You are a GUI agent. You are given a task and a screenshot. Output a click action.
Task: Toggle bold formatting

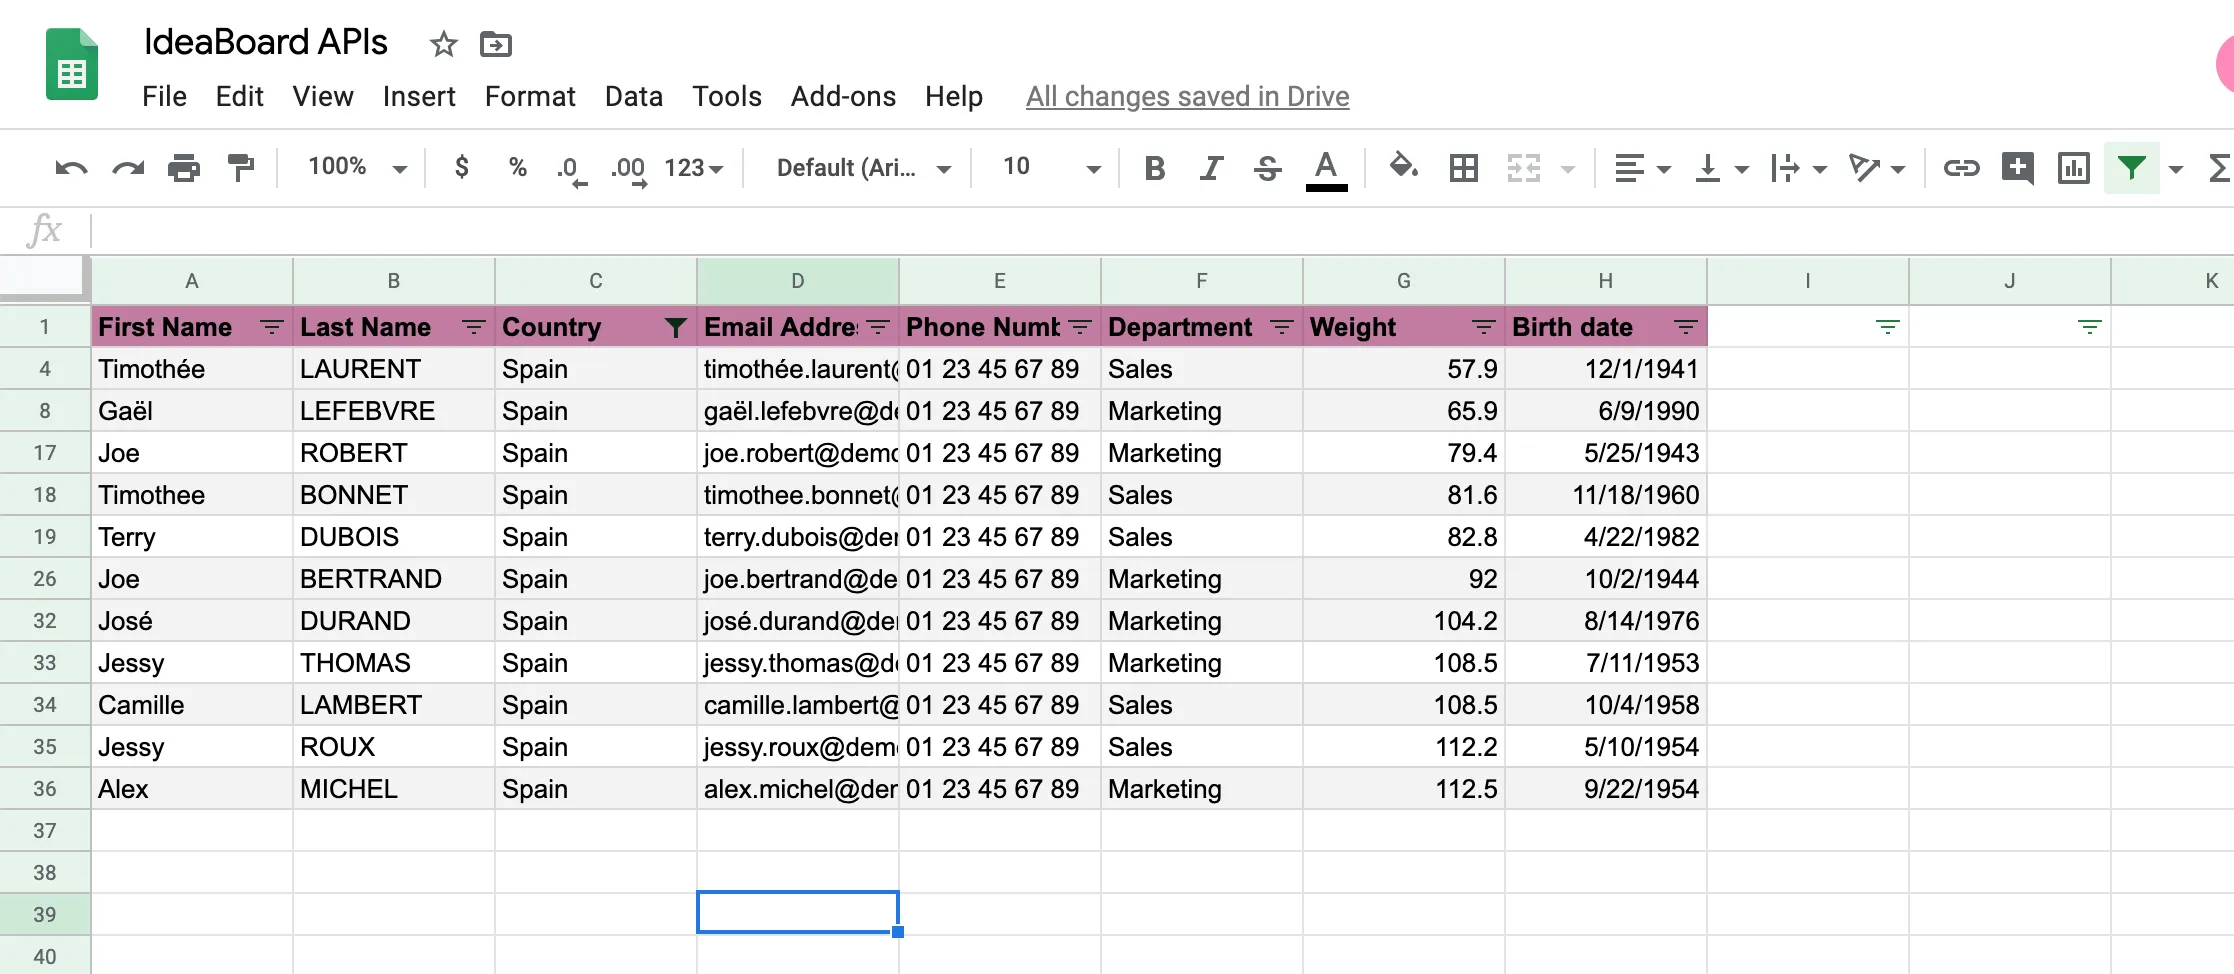(x=1155, y=168)
